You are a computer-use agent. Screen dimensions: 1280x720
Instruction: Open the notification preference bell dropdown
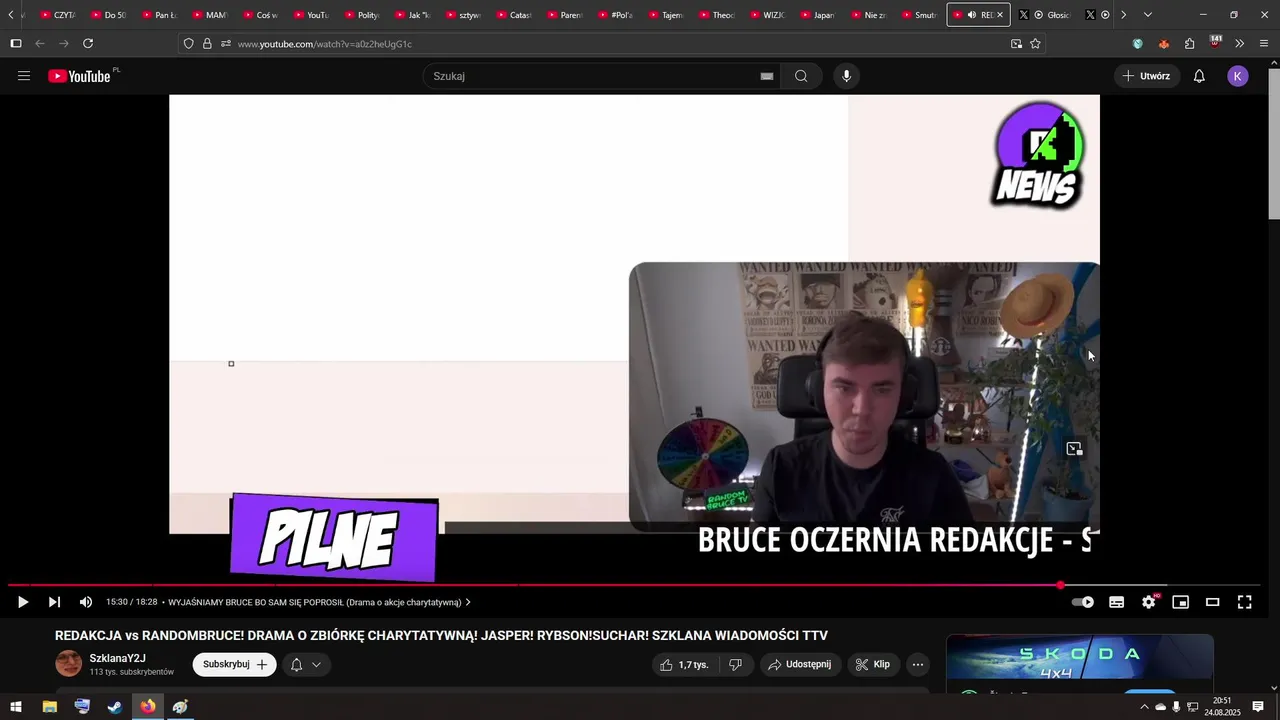306,664
